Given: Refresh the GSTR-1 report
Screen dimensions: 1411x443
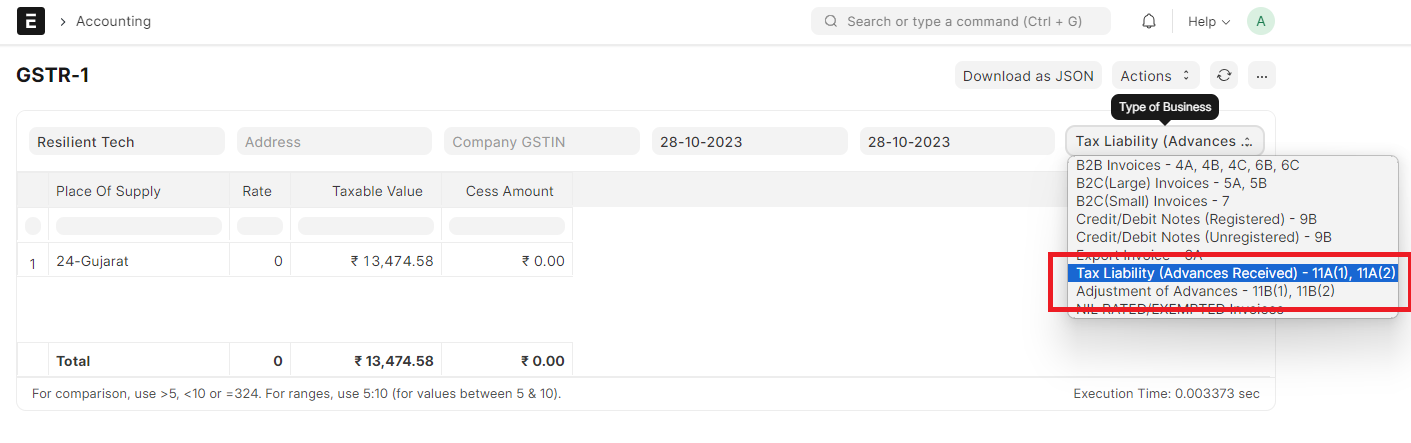Looking at the screenshot, I should coord(1224,75).
